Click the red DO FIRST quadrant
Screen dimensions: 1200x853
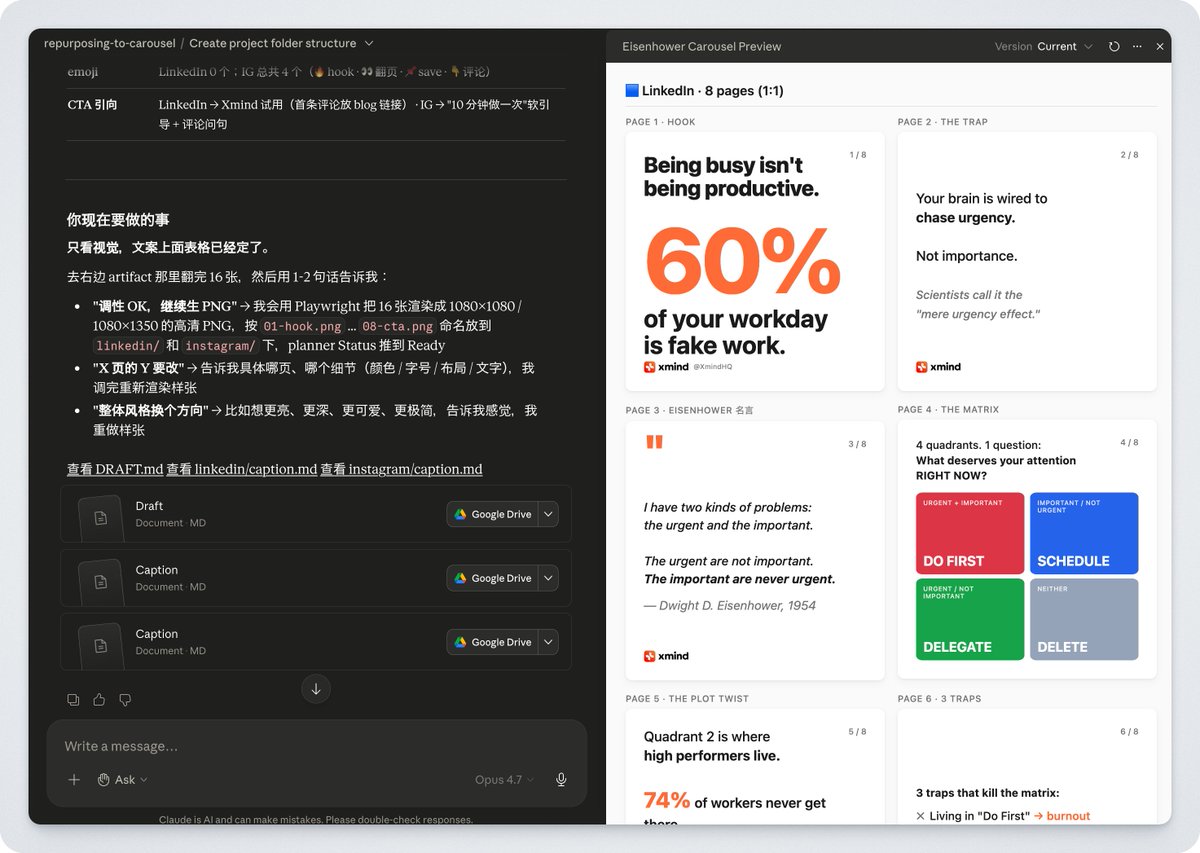point(970,533)
